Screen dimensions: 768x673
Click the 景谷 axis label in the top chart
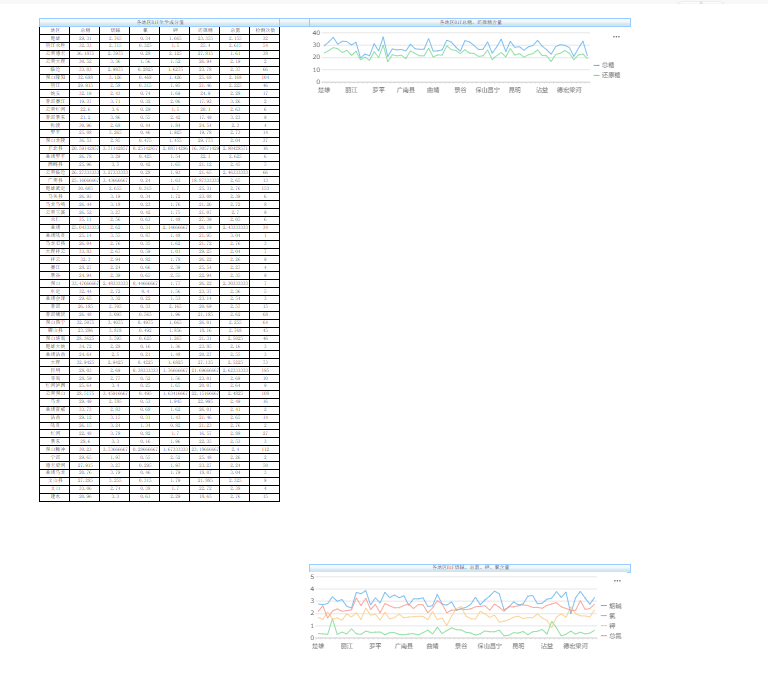[x=460, y=90]
